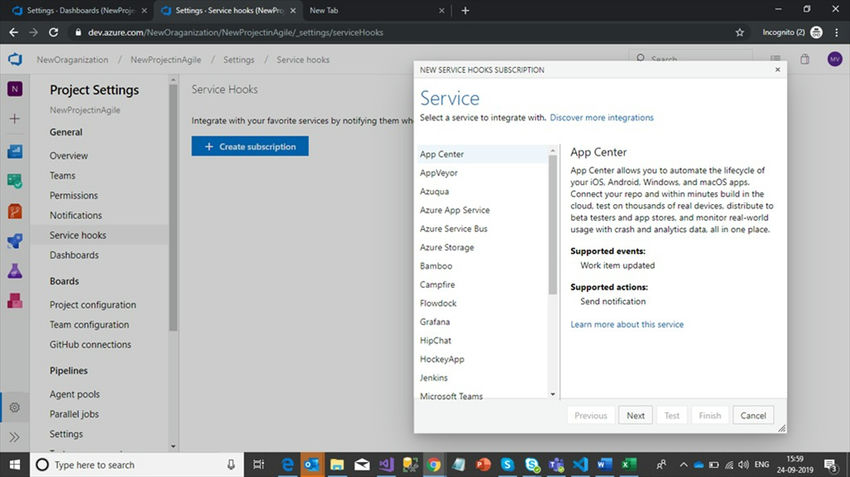Open the Test Plans flask icon
Viewport: 850px width, 477px height.
pos(15,271)
